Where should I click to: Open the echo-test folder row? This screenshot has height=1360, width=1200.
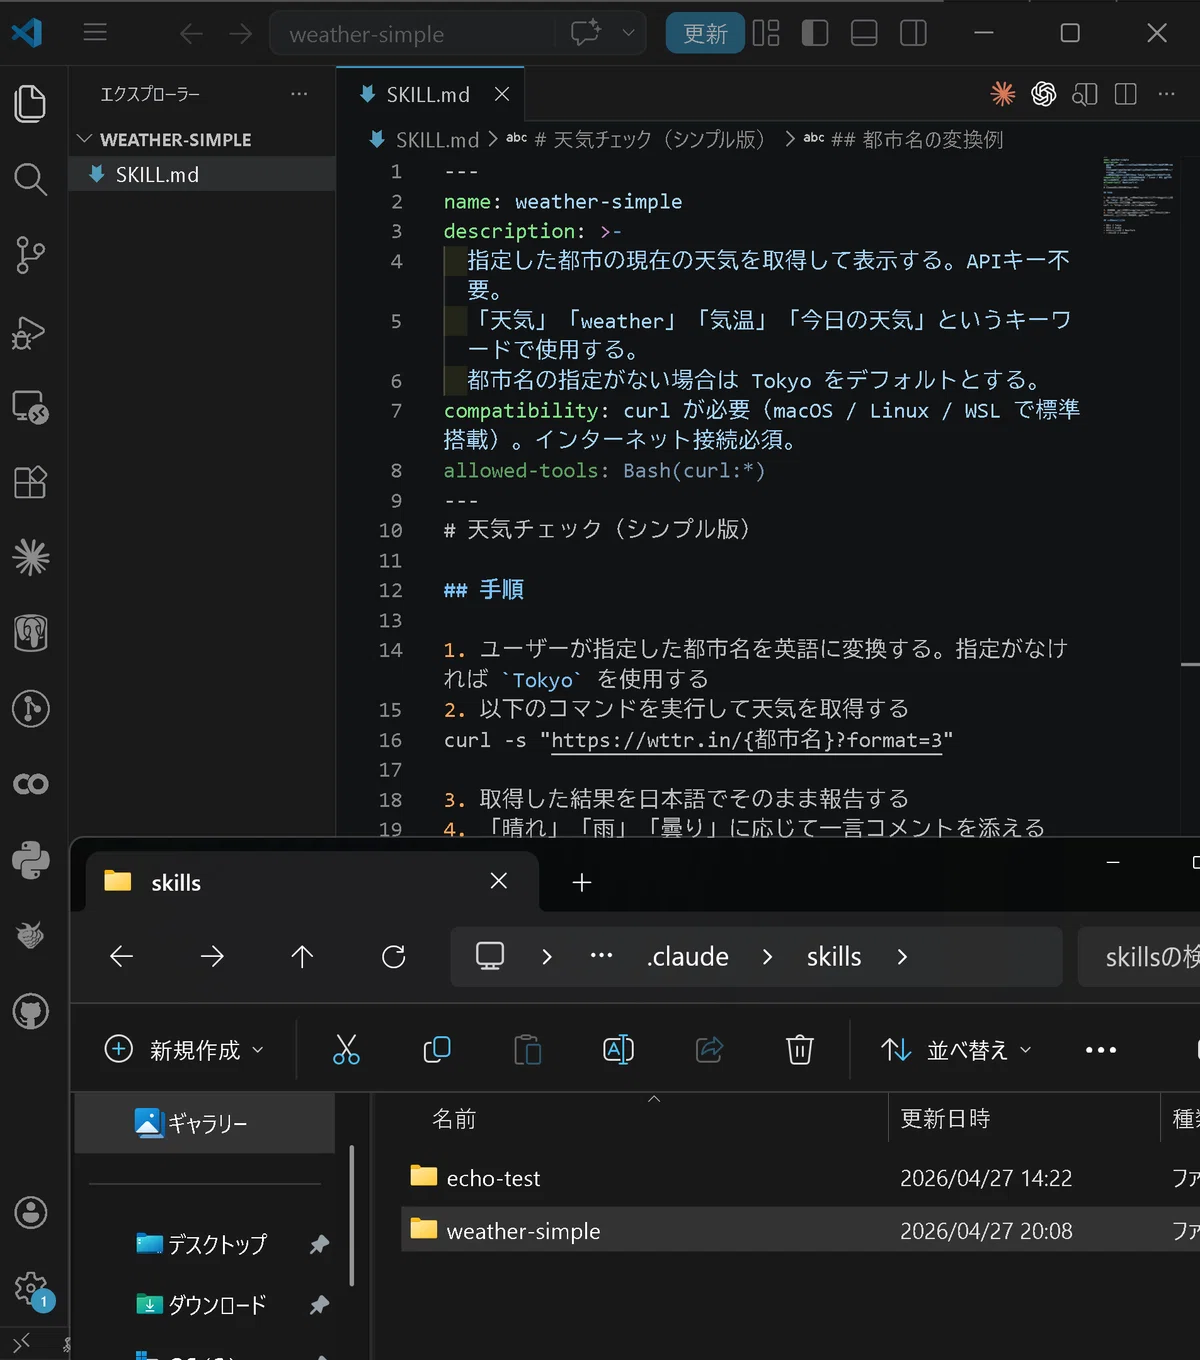(800, 1178)
